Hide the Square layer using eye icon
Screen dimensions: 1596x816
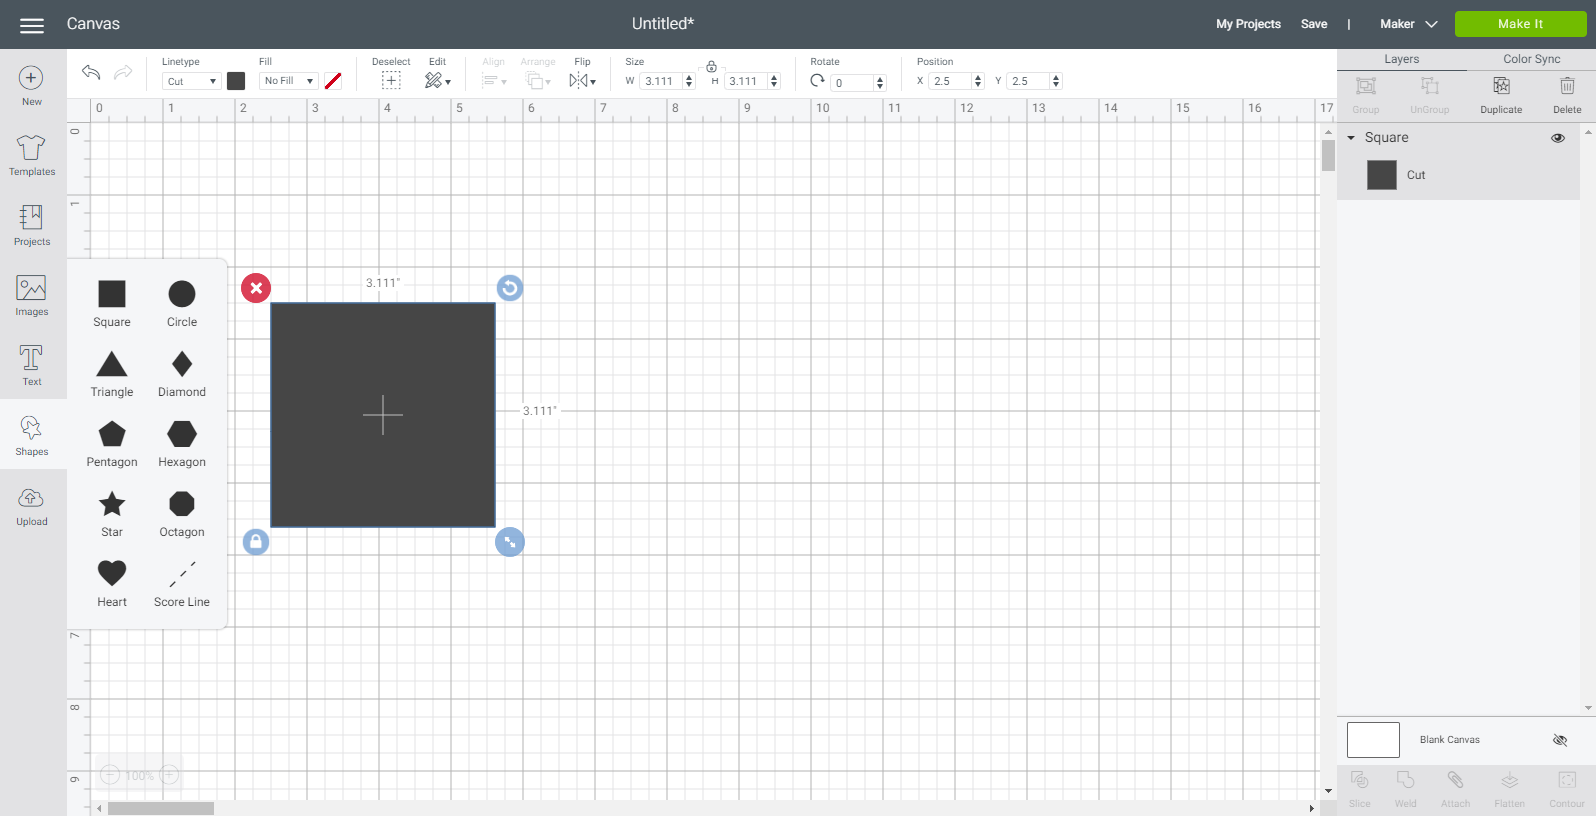(x=1558, y=138)
